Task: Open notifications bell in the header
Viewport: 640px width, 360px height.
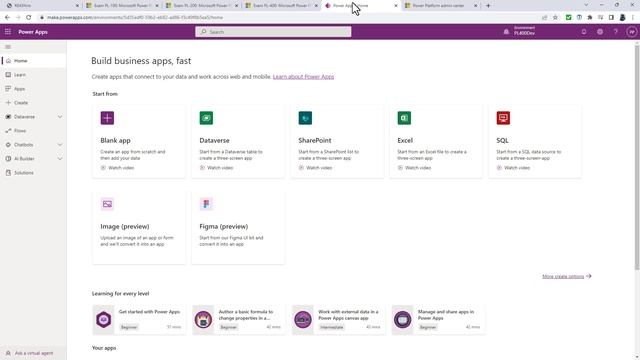Action: pyautogui.click(x=584, y=32)
